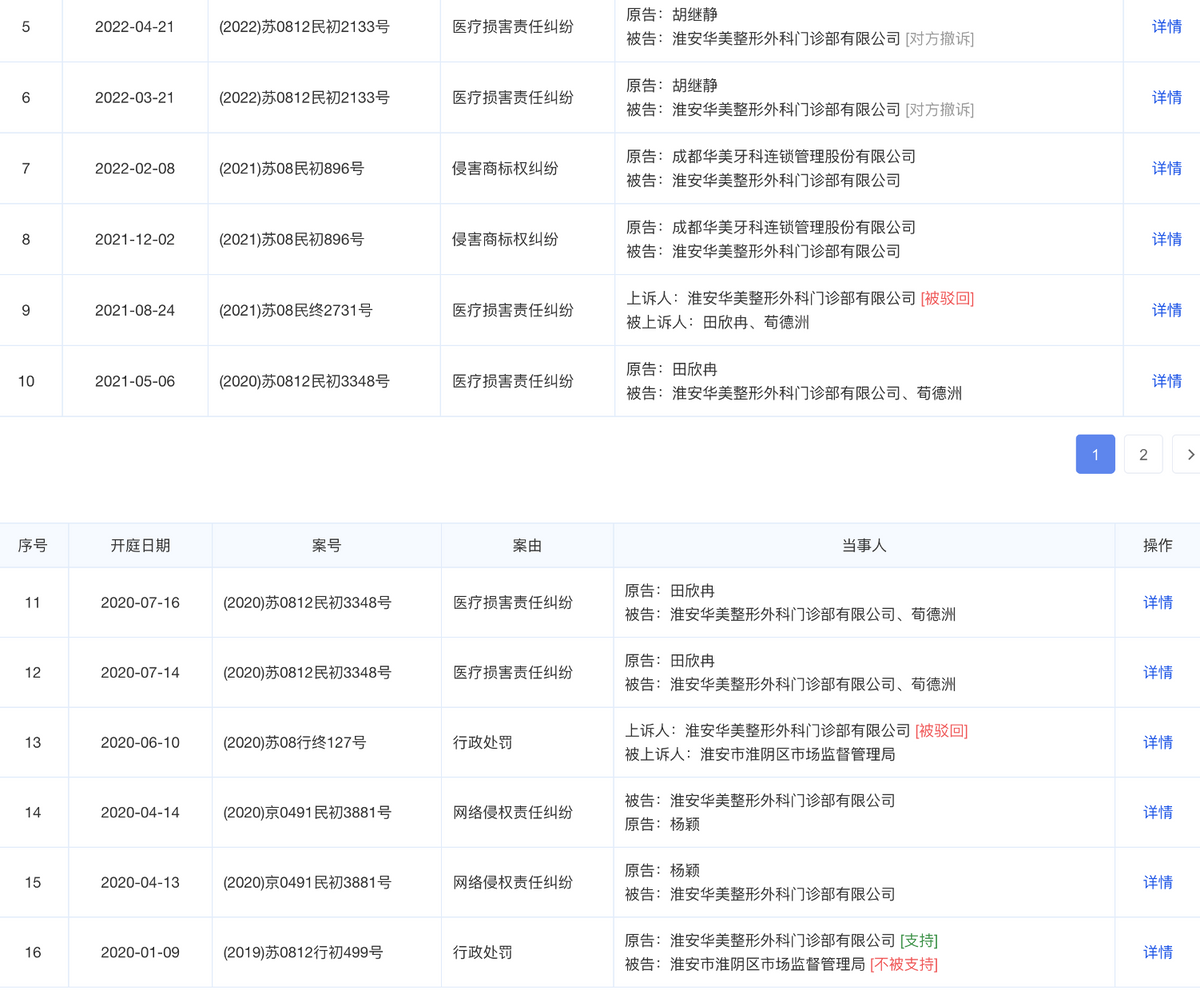Image resolution: width=1200 pixels, height=994 pixels.
Task: Click 成都华美牙科连锁管理股份有限公司 in row 7
Action: point(794,156)
